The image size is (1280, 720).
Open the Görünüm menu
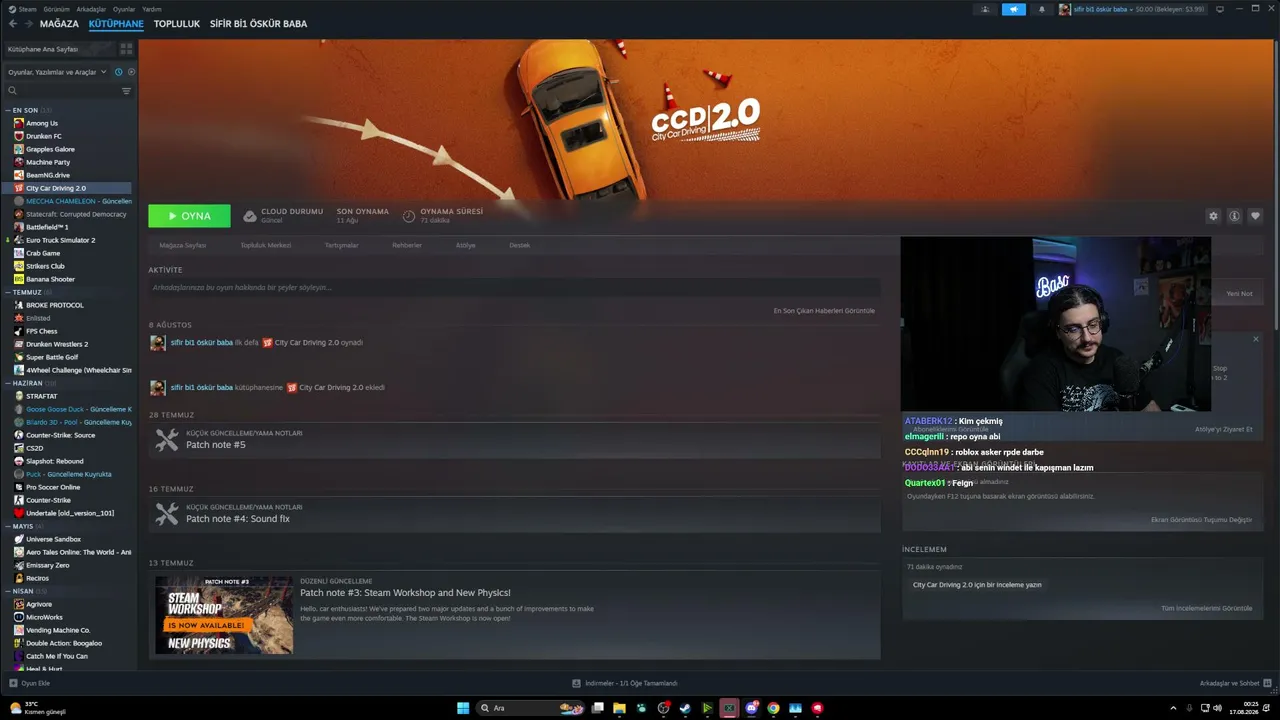[x=56, y=9]
